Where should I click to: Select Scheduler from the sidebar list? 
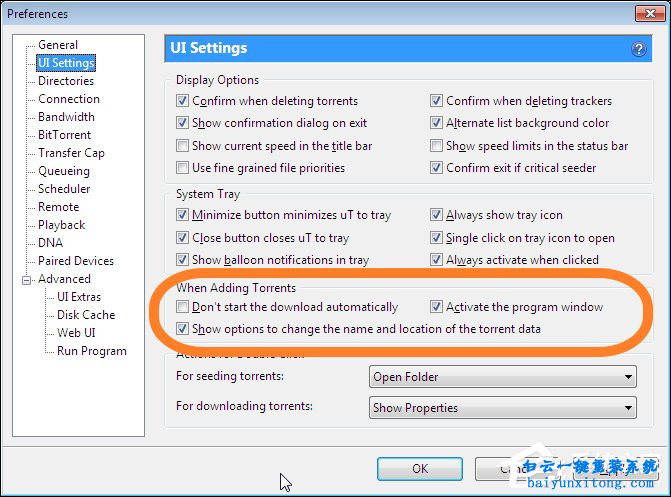(x=64, y=189)
